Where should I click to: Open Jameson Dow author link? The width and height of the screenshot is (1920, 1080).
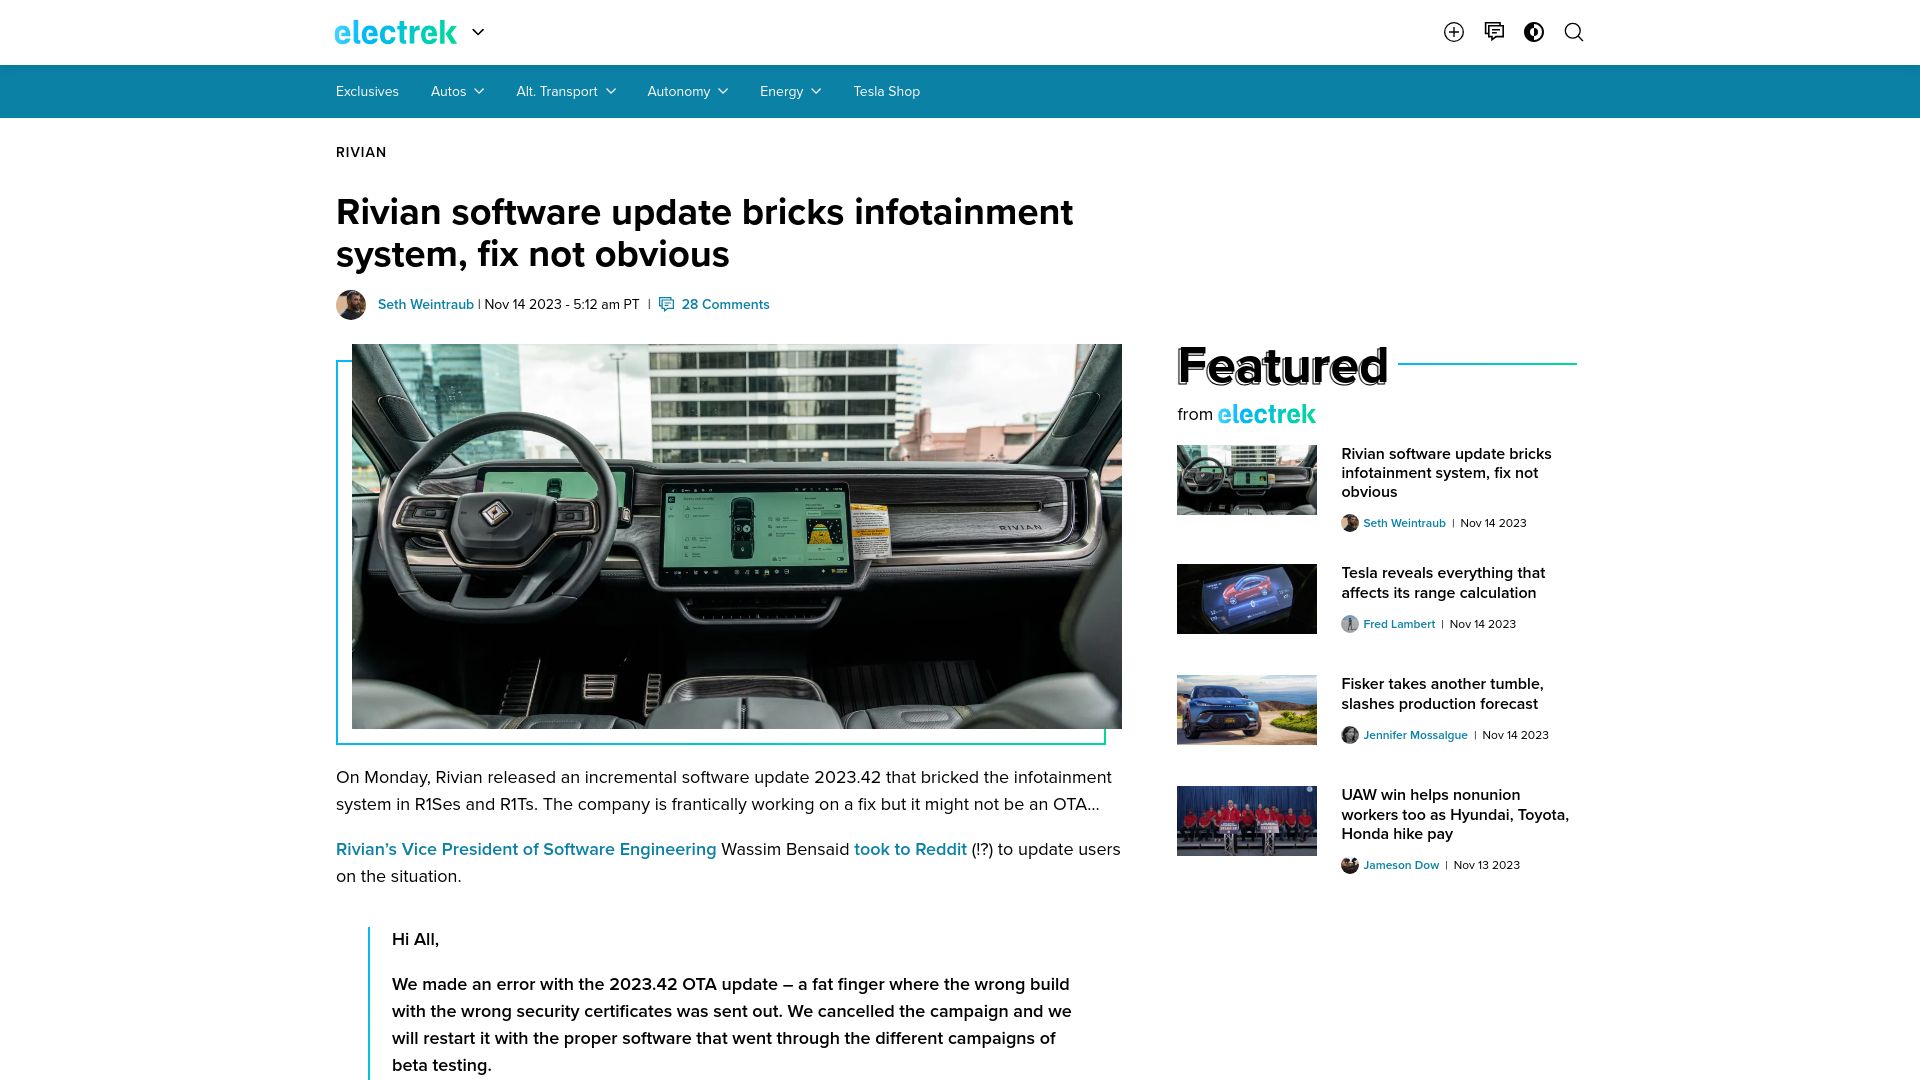(1401, 865)
